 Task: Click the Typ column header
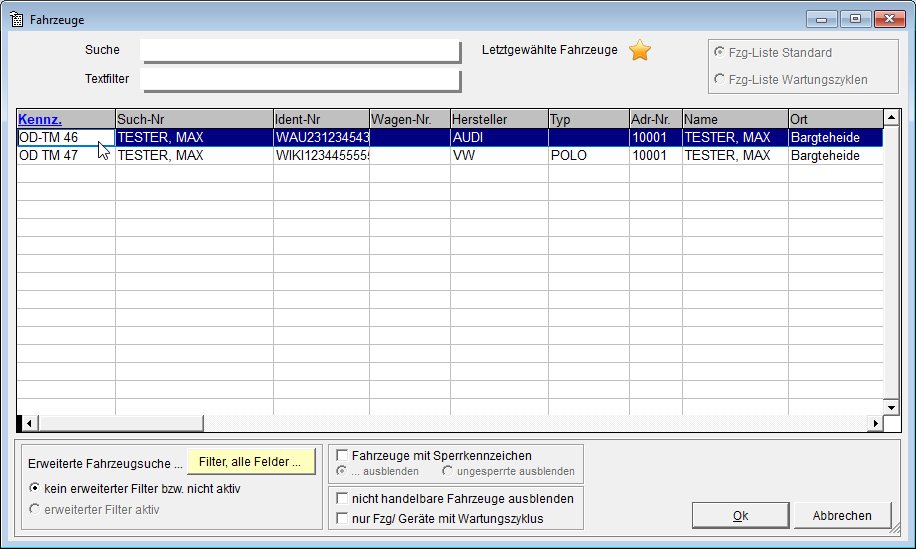coord(588,119)
